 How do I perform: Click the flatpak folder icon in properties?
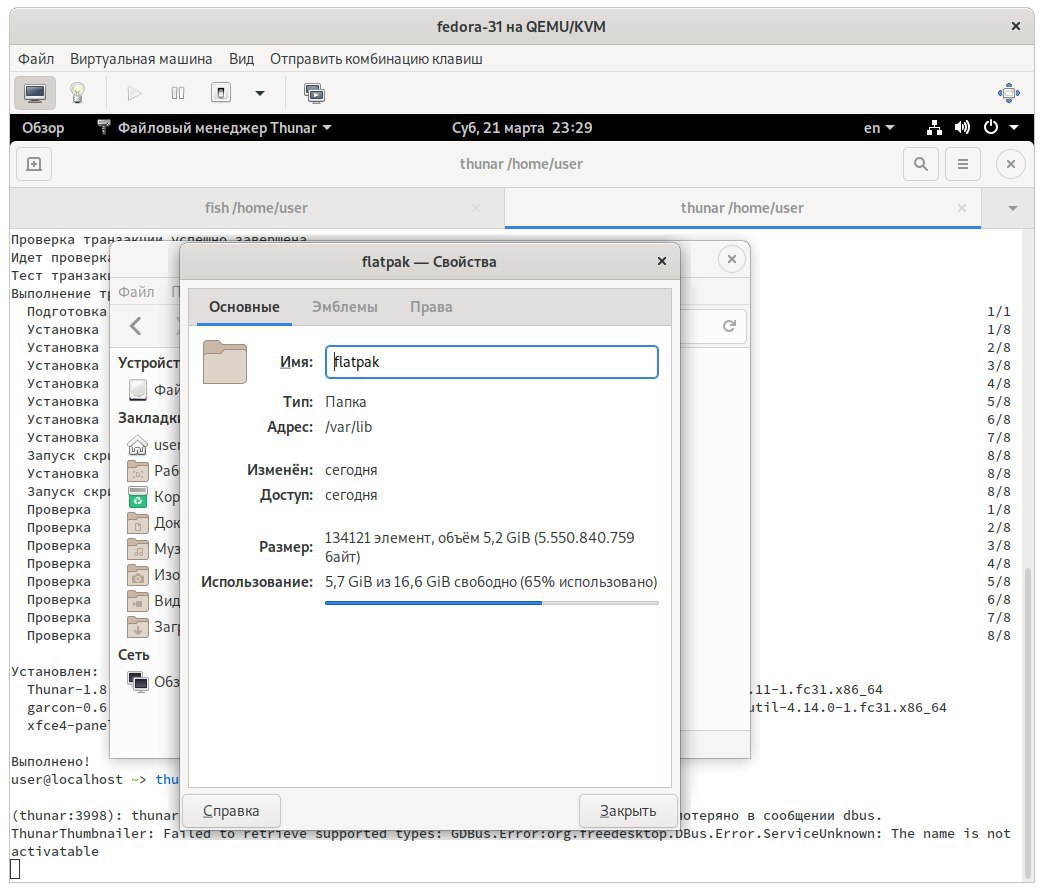(x=225, y=362)
